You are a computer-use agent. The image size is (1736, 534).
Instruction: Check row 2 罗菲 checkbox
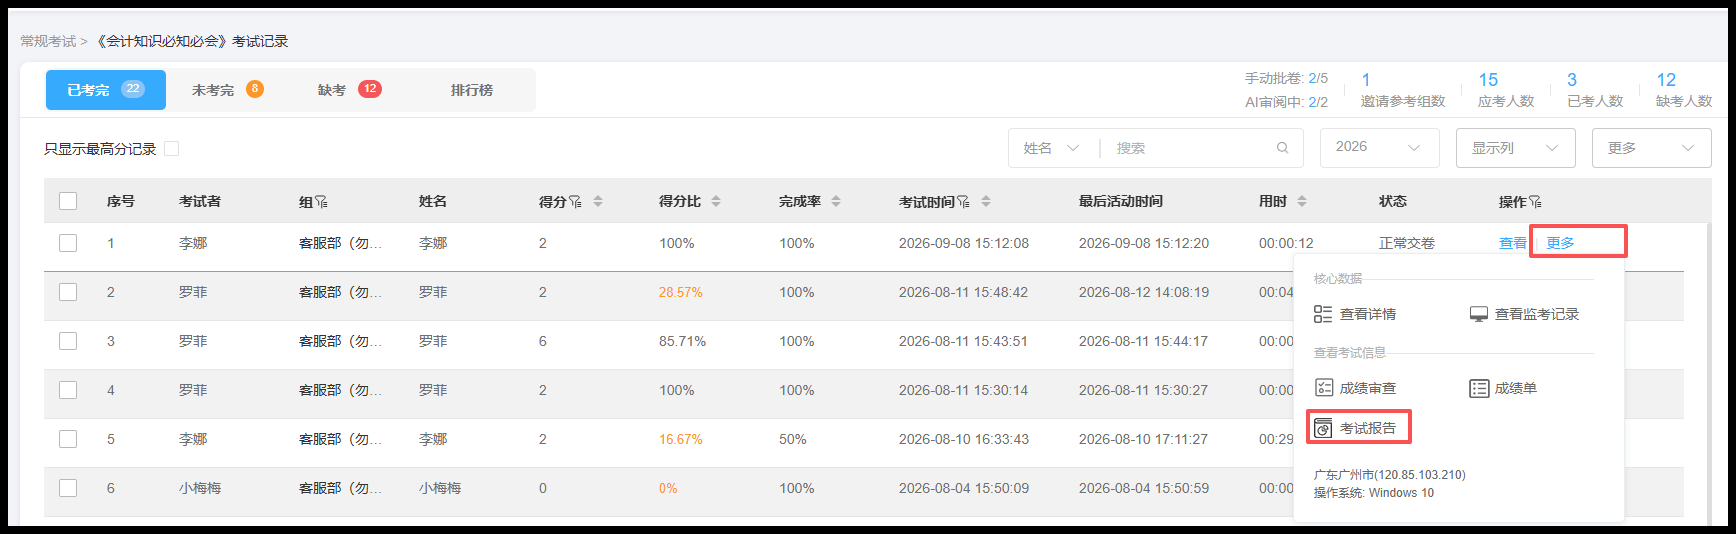pos(68,292)
